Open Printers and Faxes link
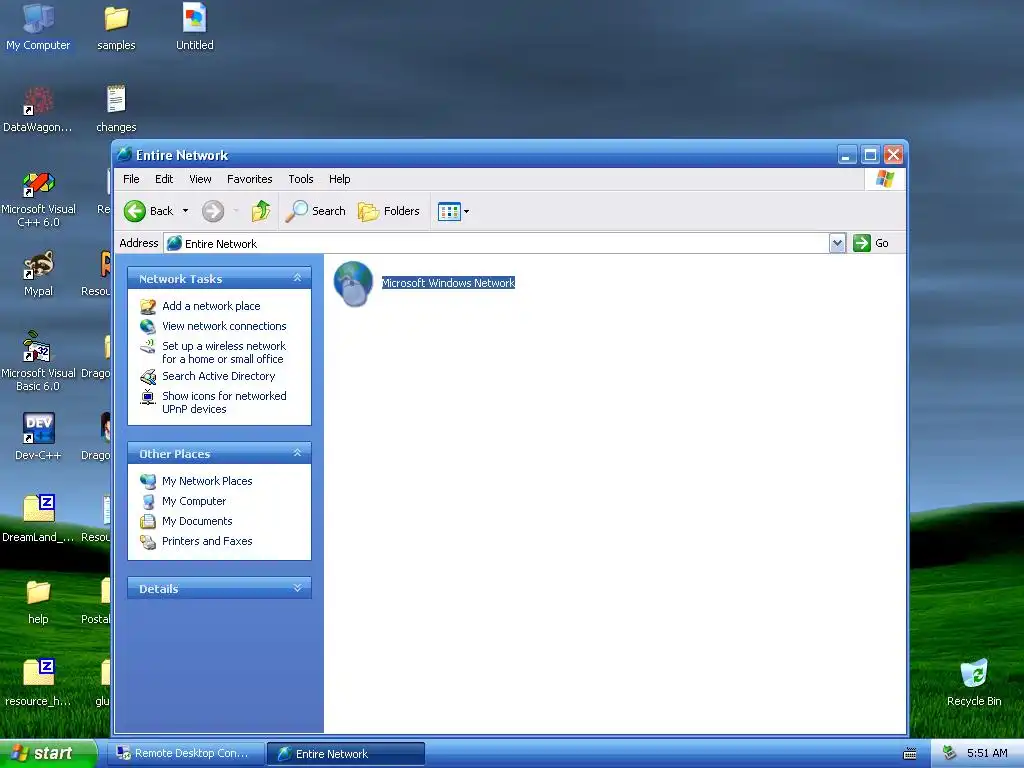 tap(207, 541)
